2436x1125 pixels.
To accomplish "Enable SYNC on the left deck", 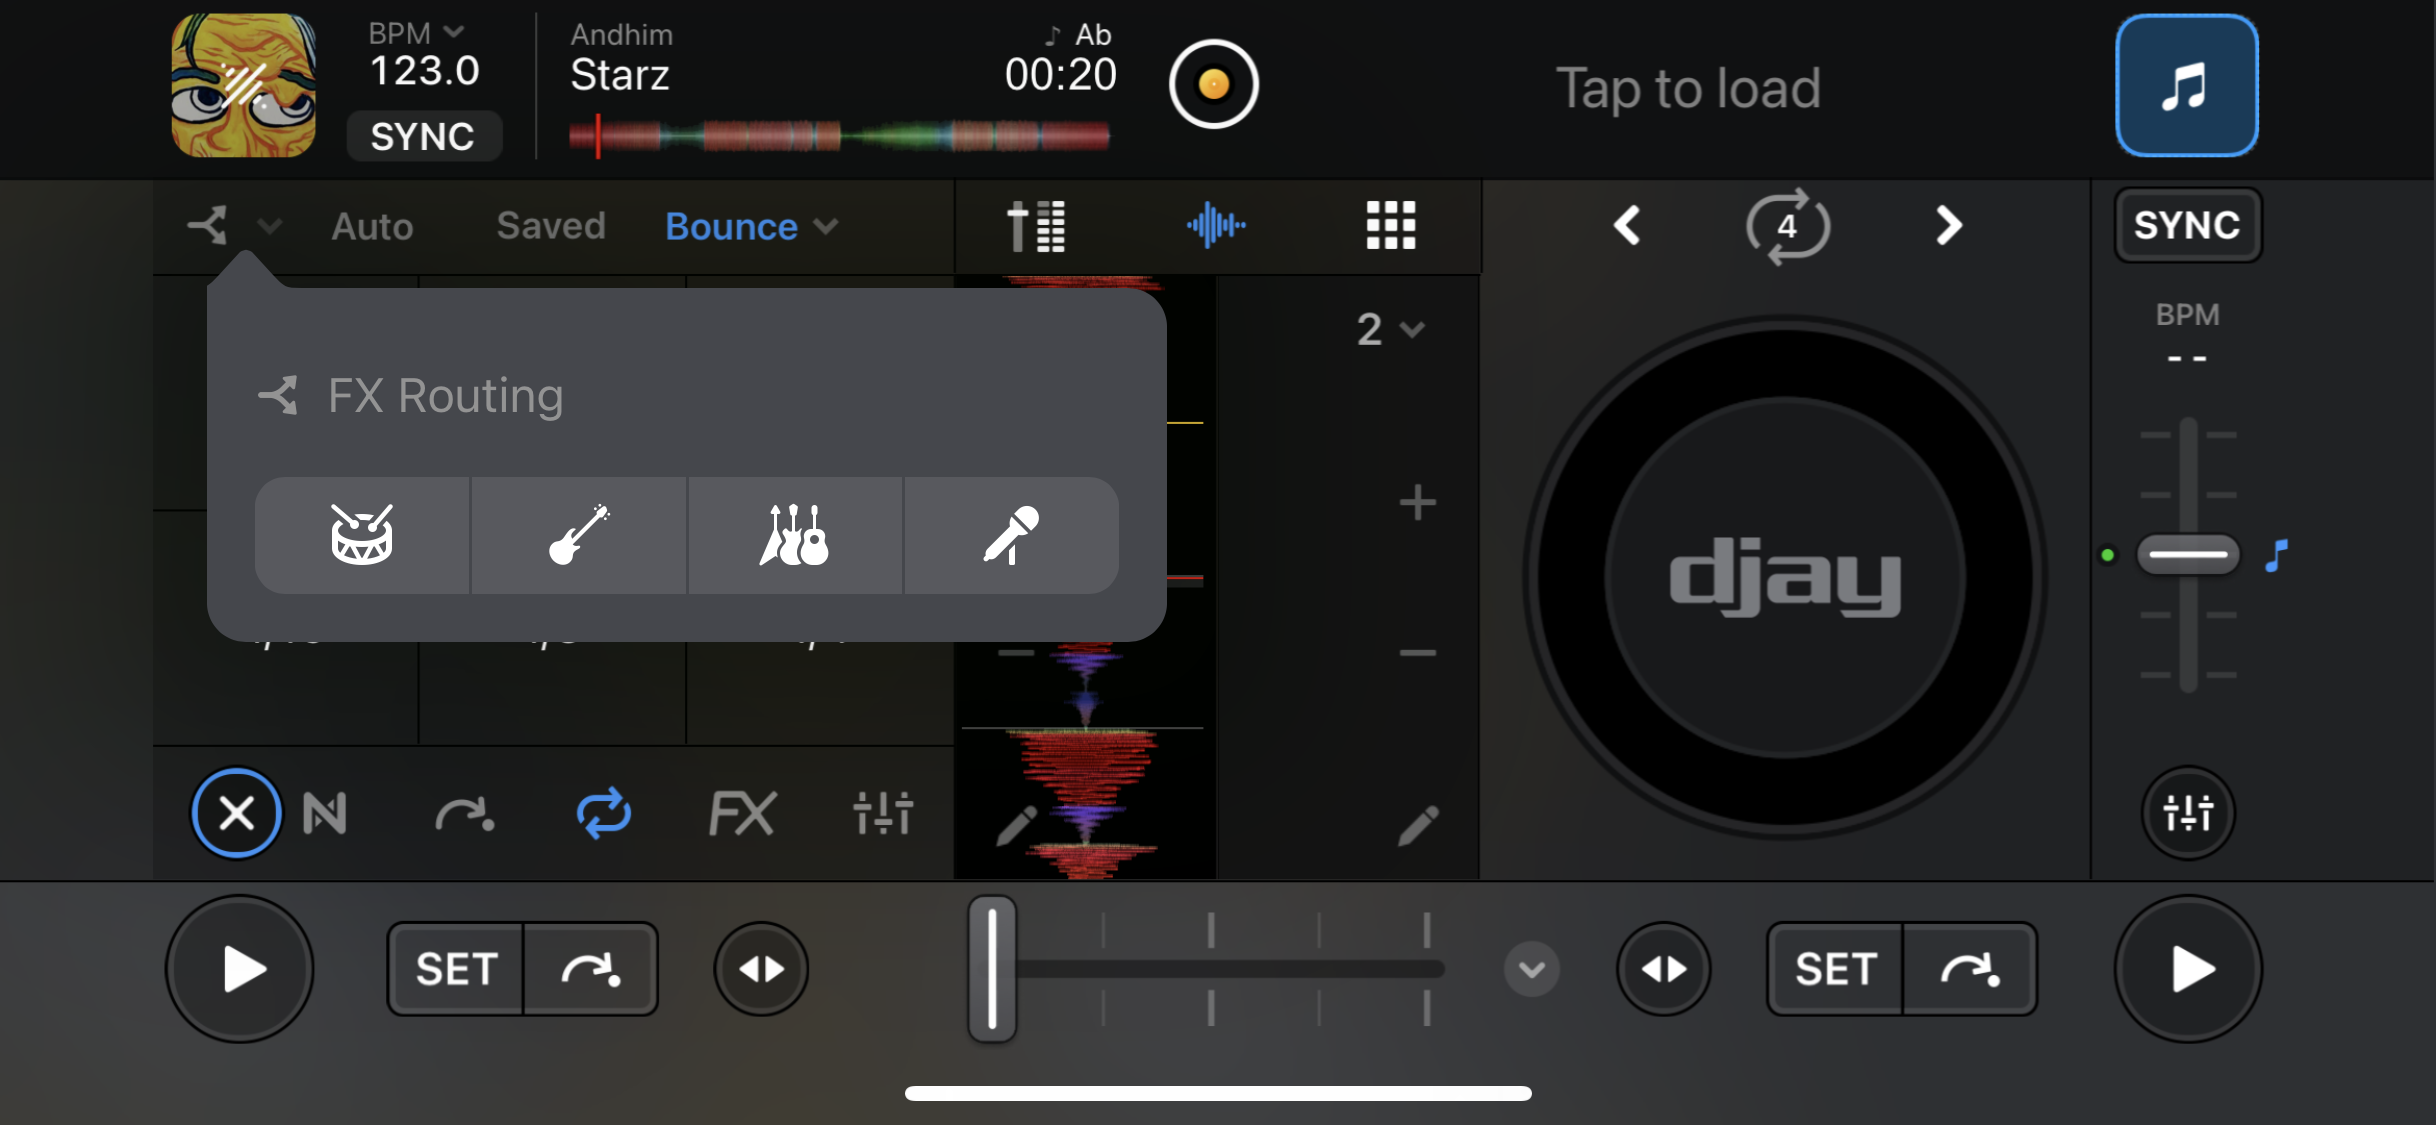I will point(424,136).
